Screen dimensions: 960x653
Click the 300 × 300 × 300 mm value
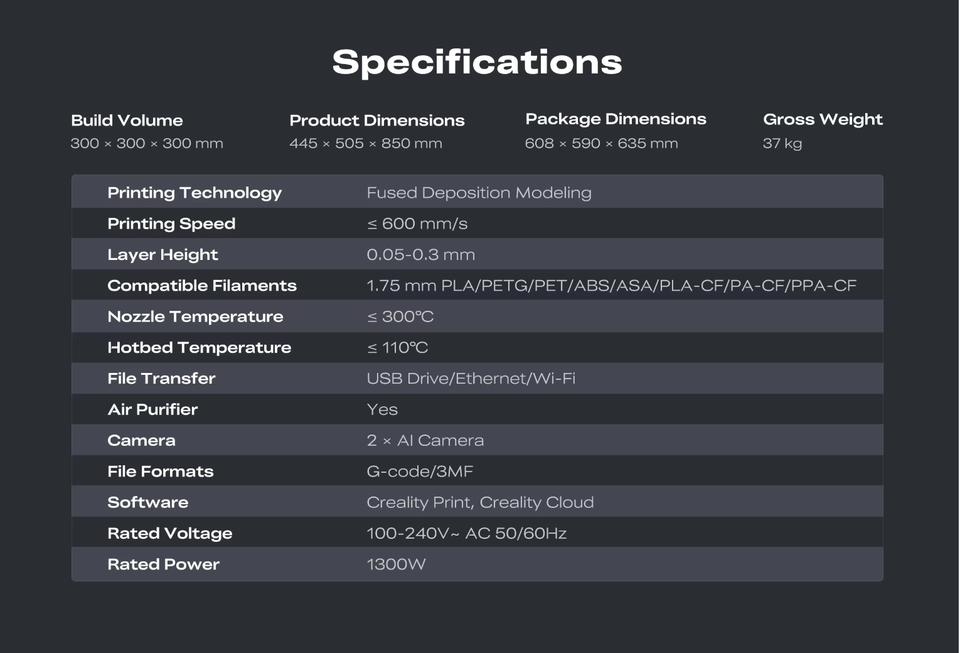[147, 143]
